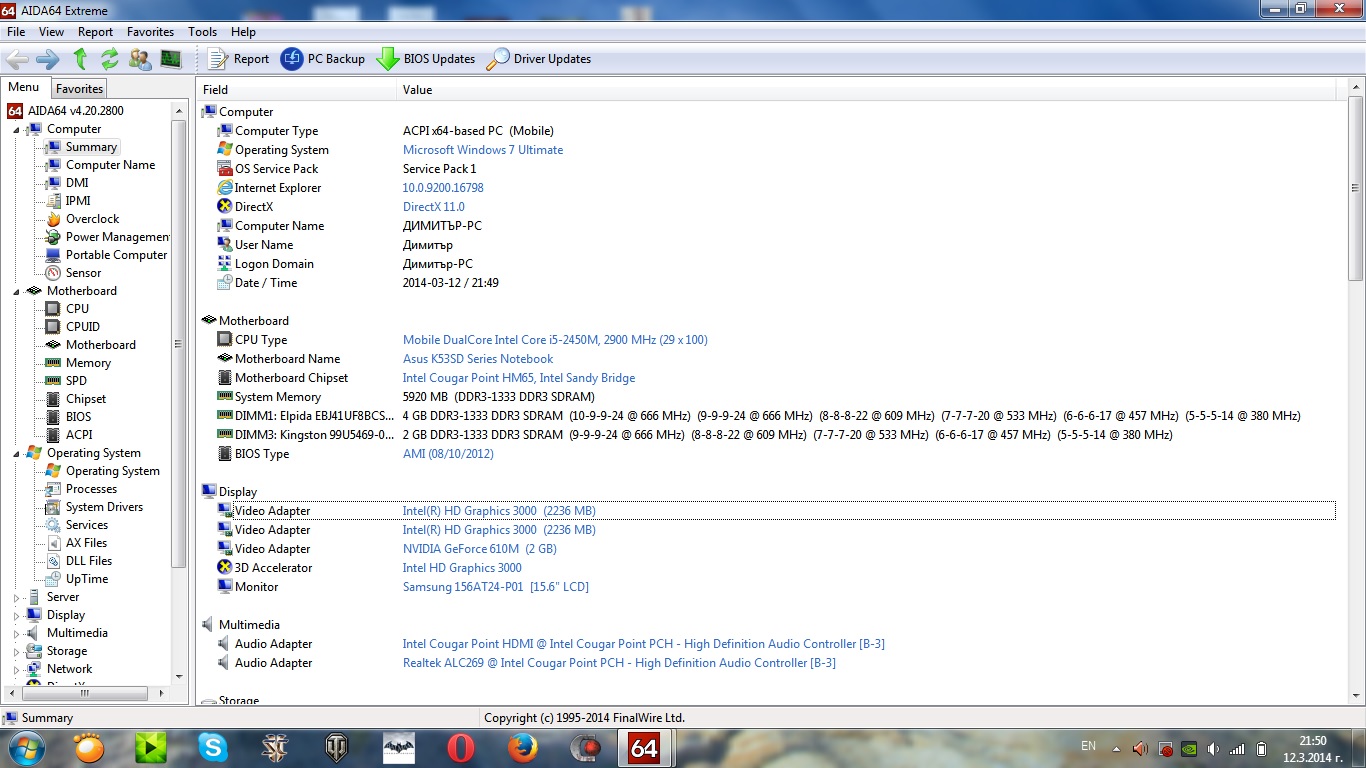Open the Report wizard from toolbar
The height and width of the screenshot is (768, 1366).
click(238, 59)
